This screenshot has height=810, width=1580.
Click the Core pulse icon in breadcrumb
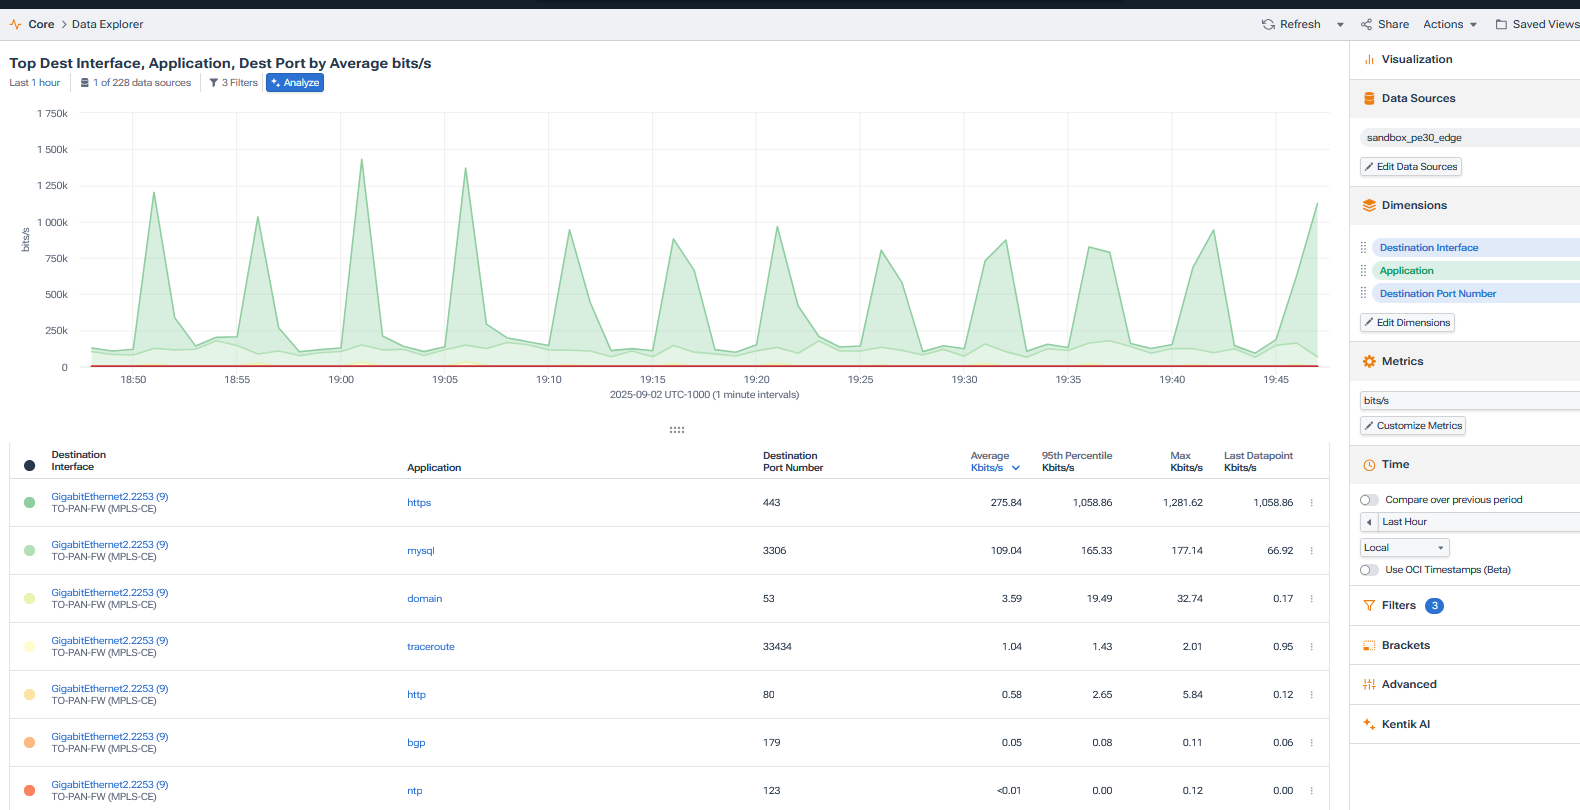coord(15,24)
